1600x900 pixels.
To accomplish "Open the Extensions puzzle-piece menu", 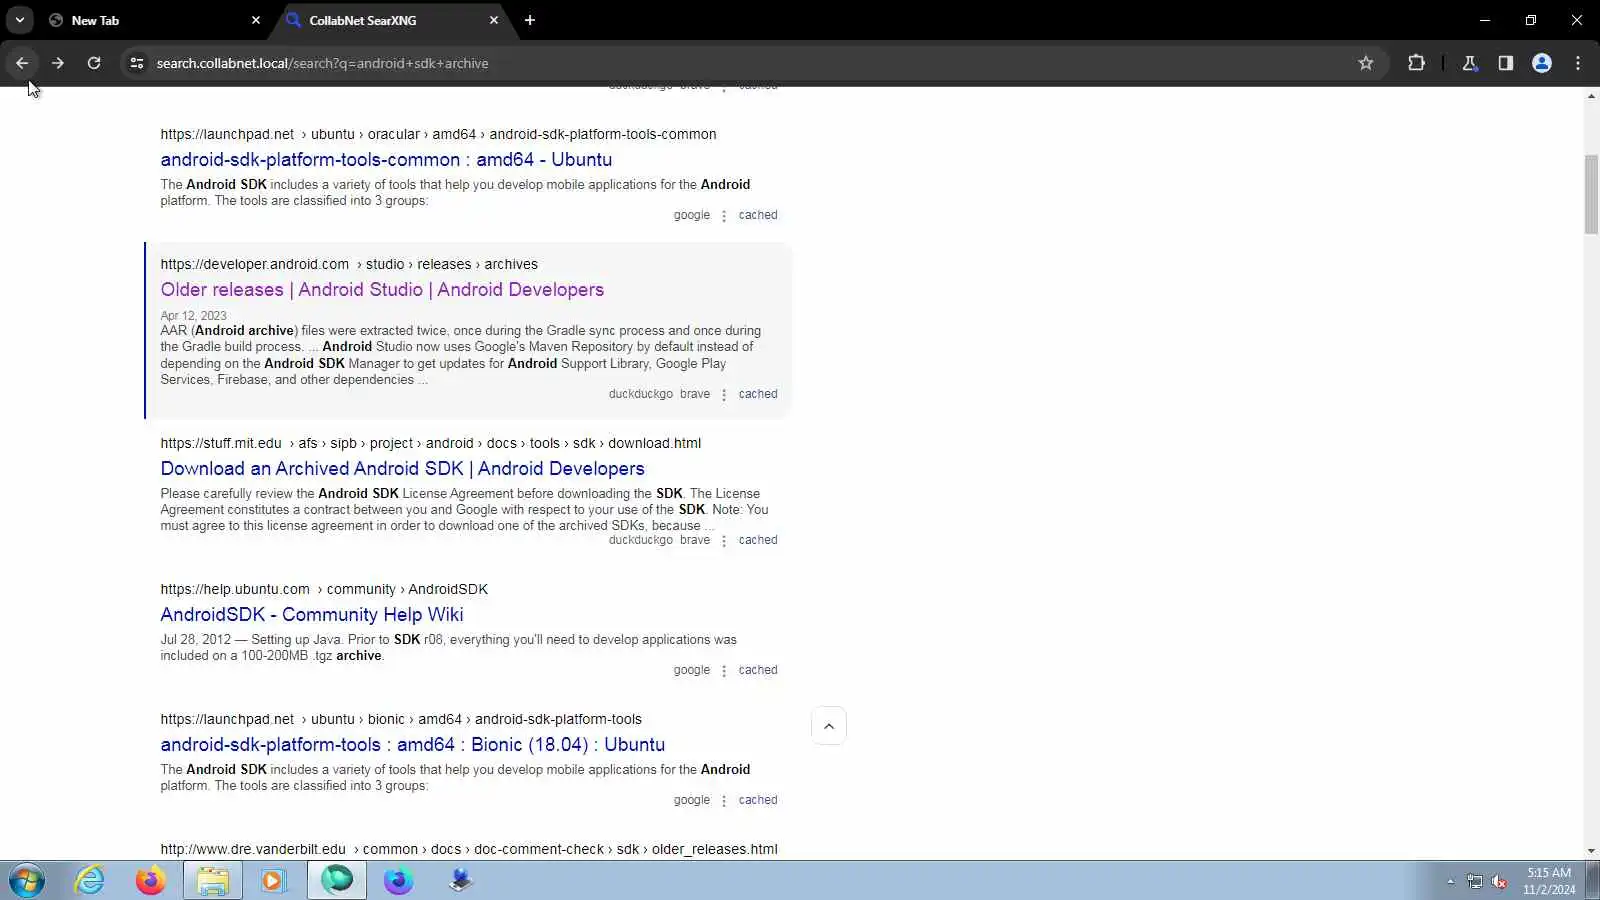I will pyautogui.click(x=1416, y=63).
